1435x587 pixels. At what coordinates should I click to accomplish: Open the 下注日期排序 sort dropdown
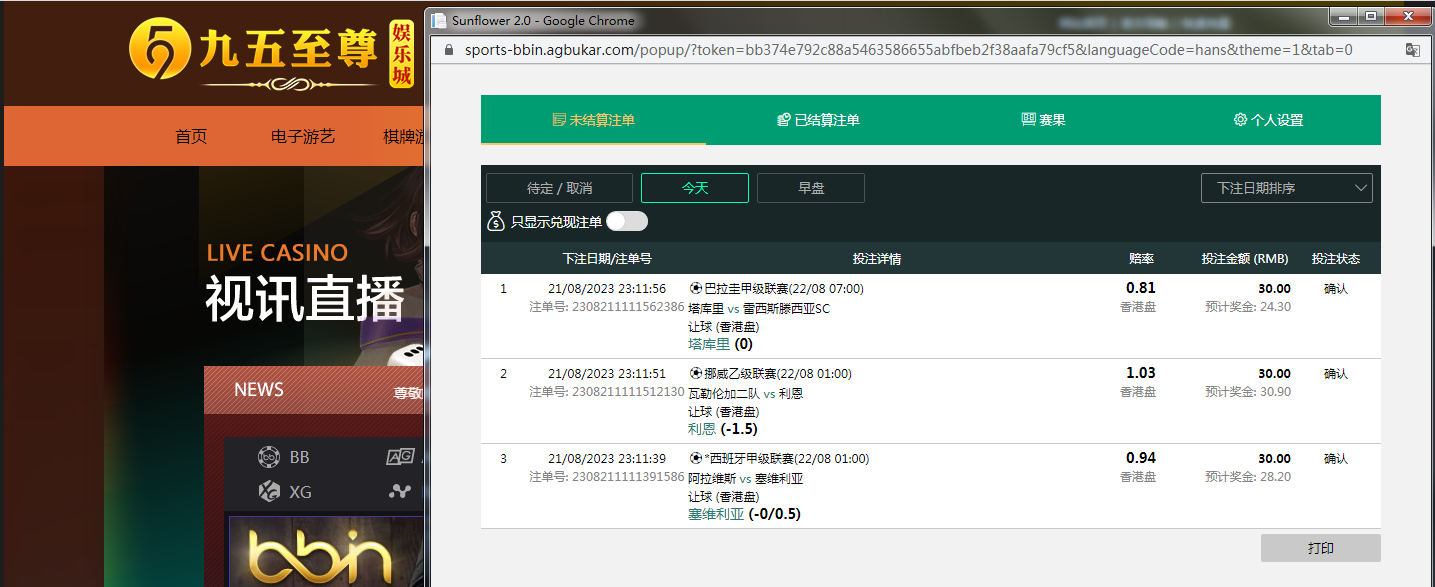click(1286, 188)
